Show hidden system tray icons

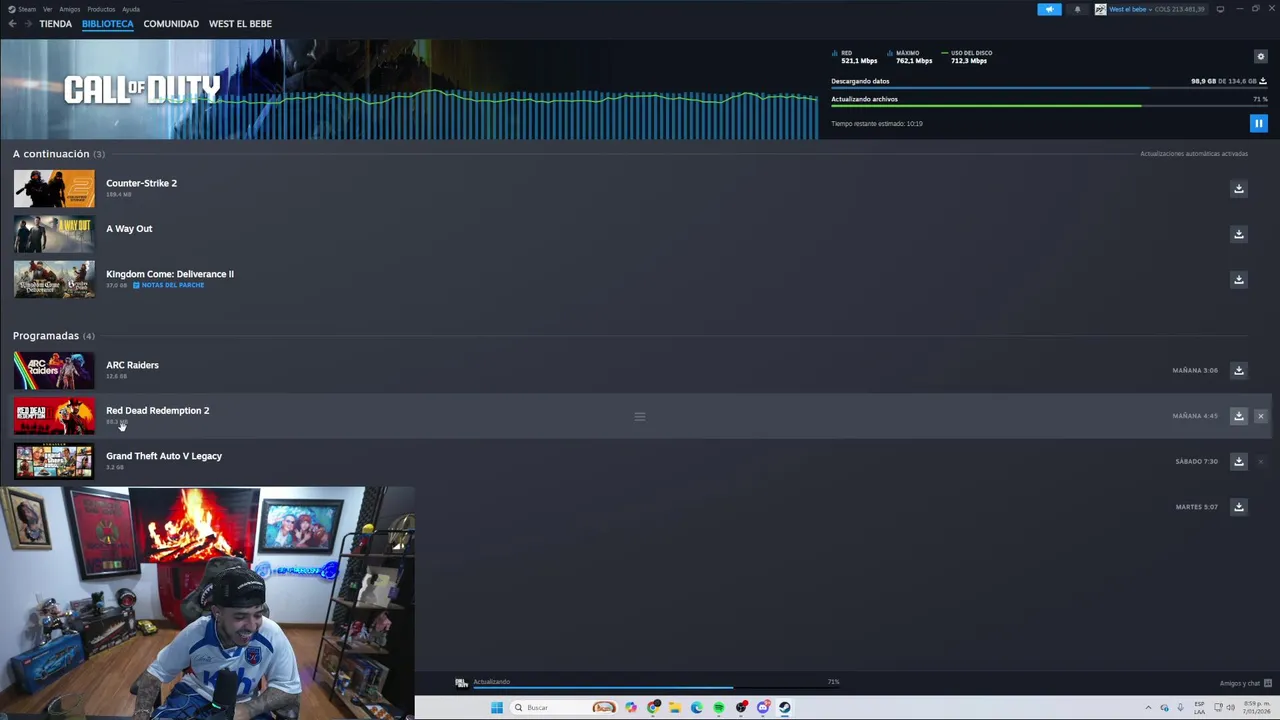pos(1148,708)
